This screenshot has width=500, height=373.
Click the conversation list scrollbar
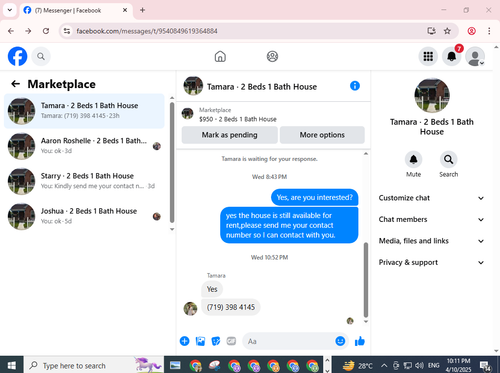172,162
